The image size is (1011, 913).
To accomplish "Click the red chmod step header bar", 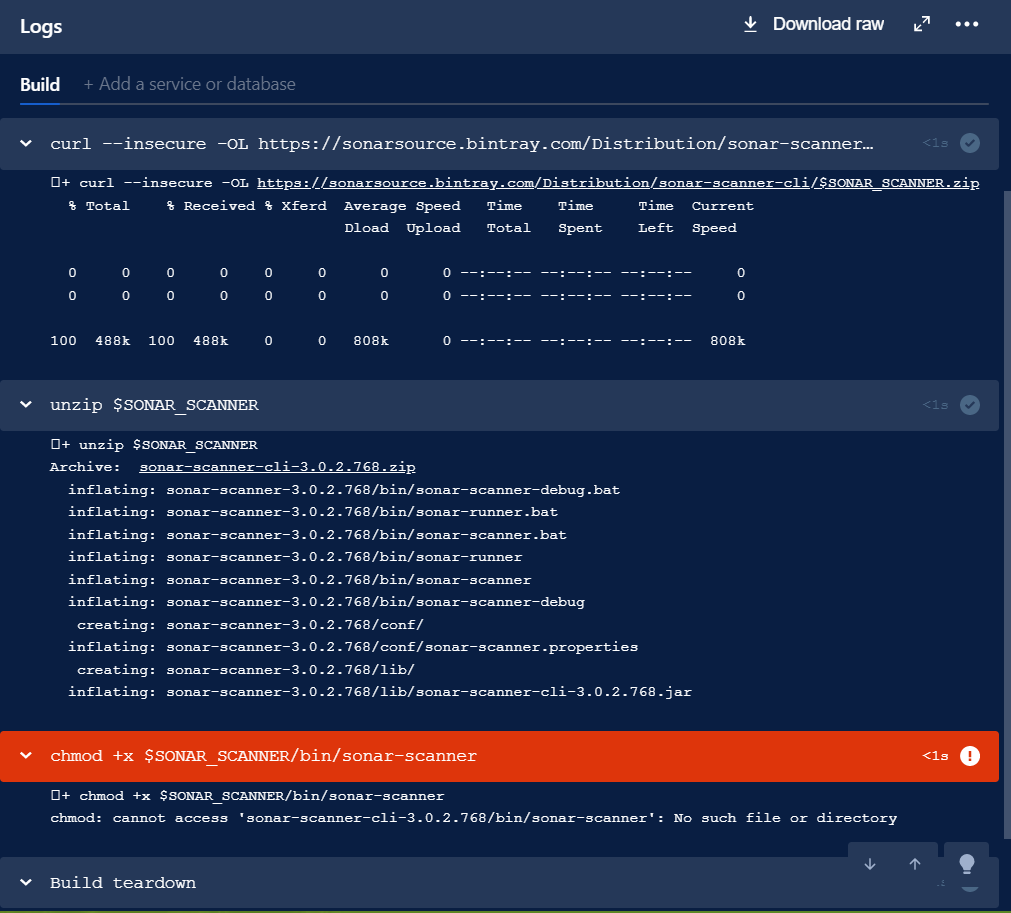I will pyautogui.click(x=499, y=756).
